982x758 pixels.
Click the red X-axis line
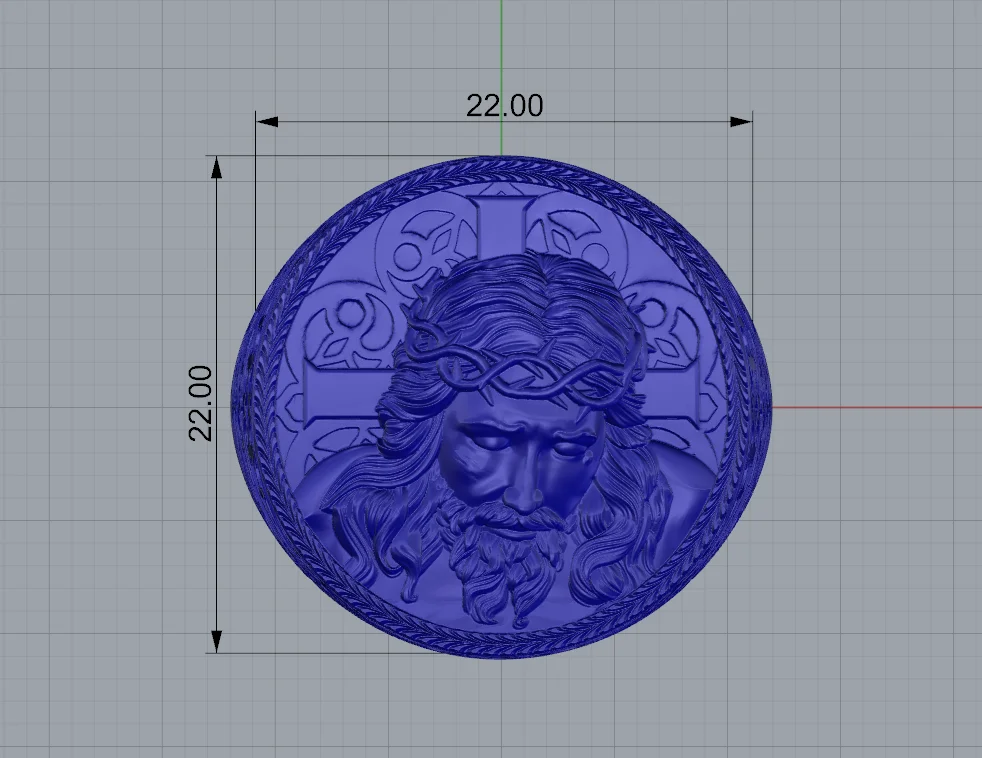(877, 407)
